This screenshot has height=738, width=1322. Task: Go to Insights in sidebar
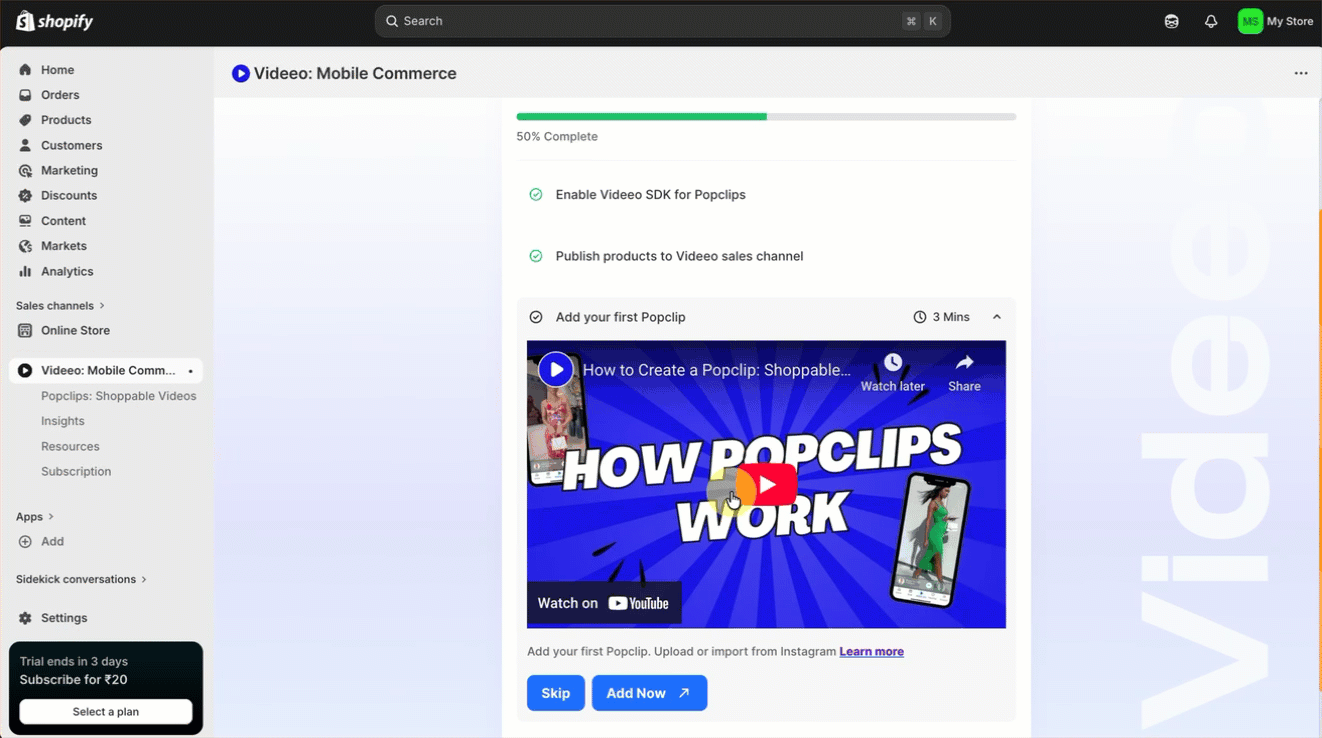(x=62, y=421)
